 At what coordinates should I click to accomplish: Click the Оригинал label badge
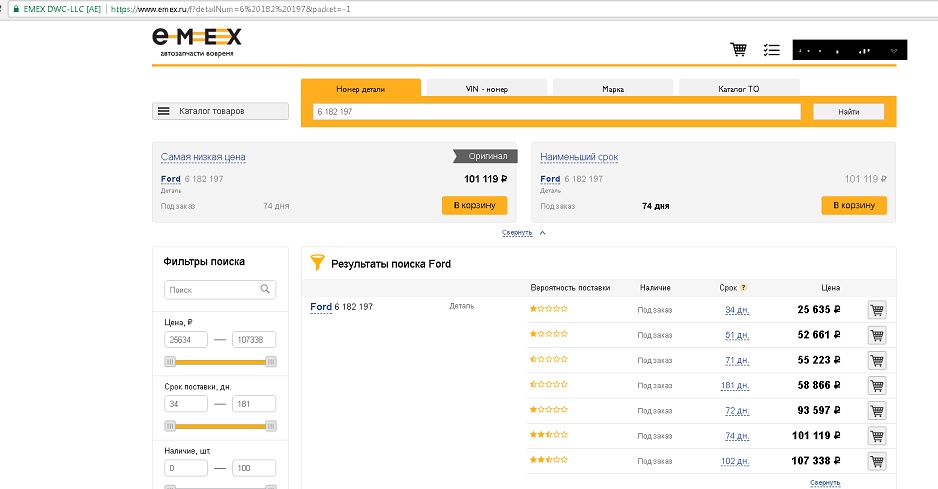click(485, 156)
